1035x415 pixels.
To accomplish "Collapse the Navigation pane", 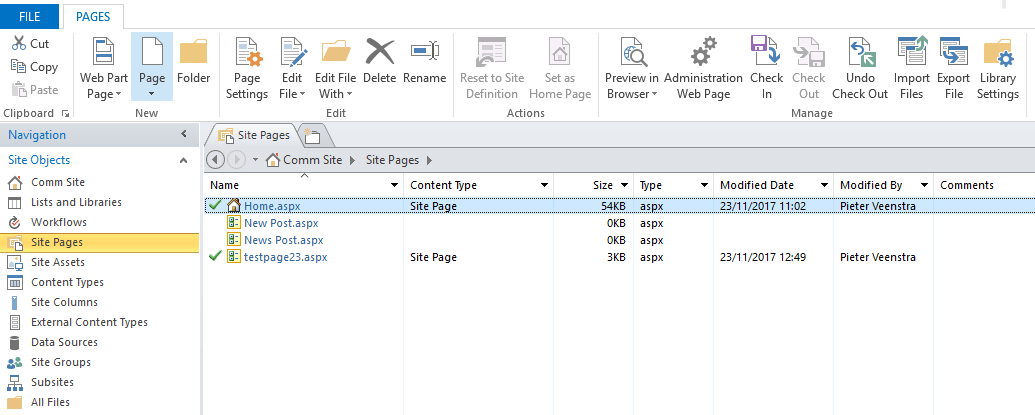I will (184, 135).
